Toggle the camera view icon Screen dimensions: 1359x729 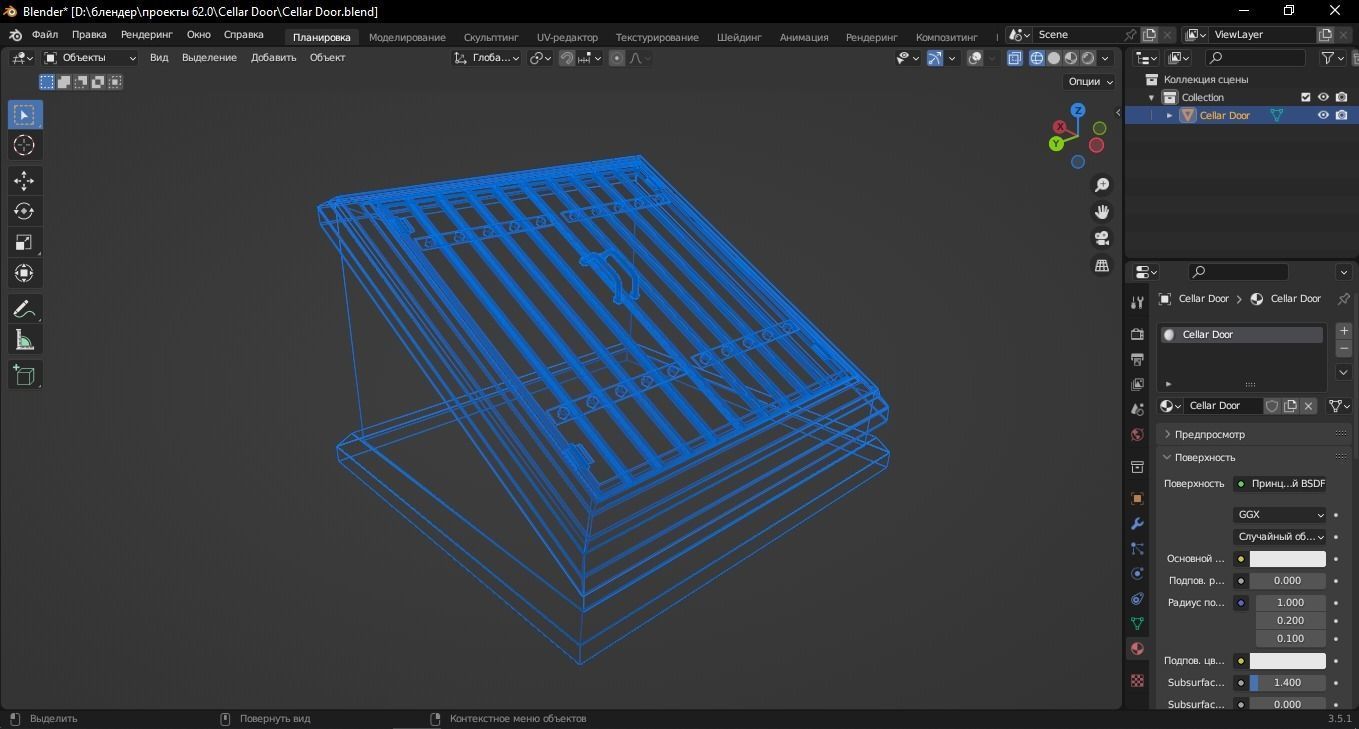[x=1101, y=238]
